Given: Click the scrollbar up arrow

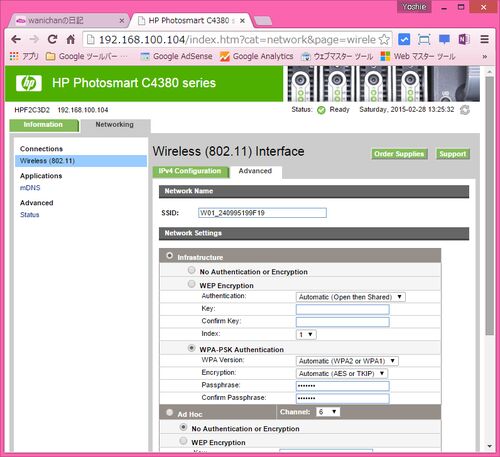Looking at the screenshot, I should click(x=489, y=72).
